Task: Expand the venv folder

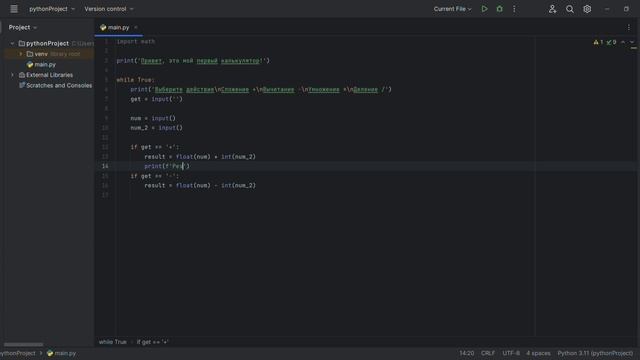Action: click(21, 54)
